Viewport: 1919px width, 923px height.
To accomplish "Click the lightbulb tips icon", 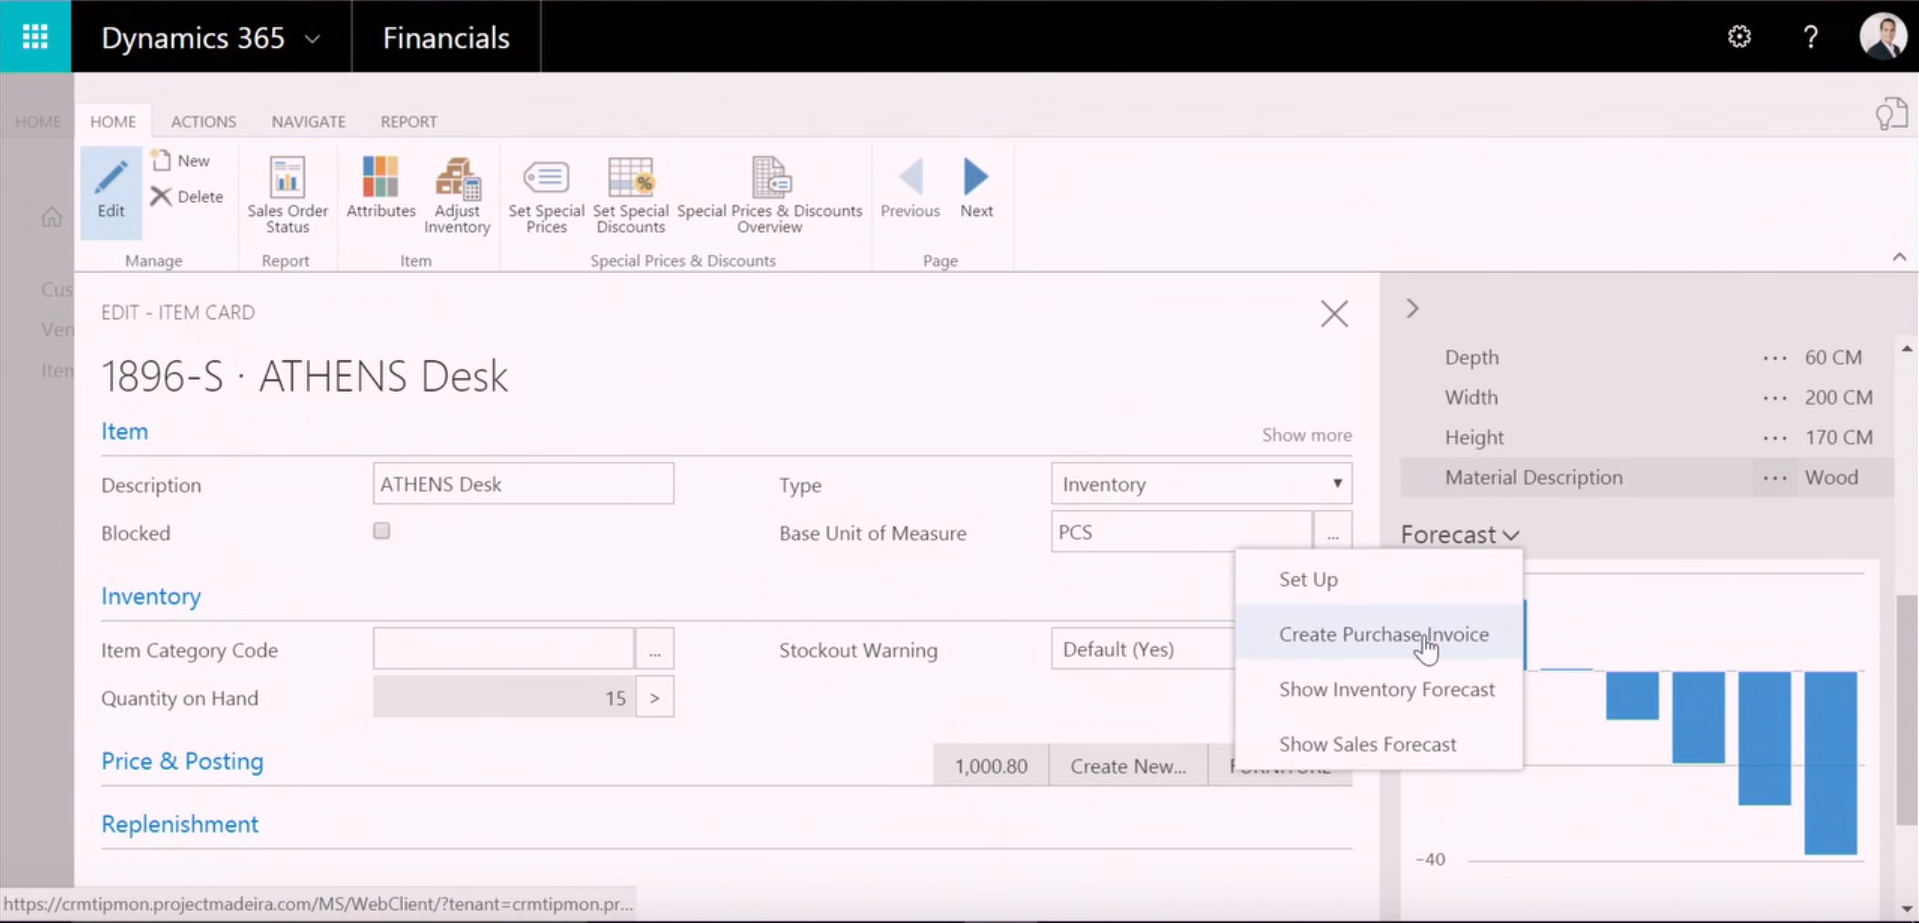I will pyautogui.click(x=1890, y=114).
